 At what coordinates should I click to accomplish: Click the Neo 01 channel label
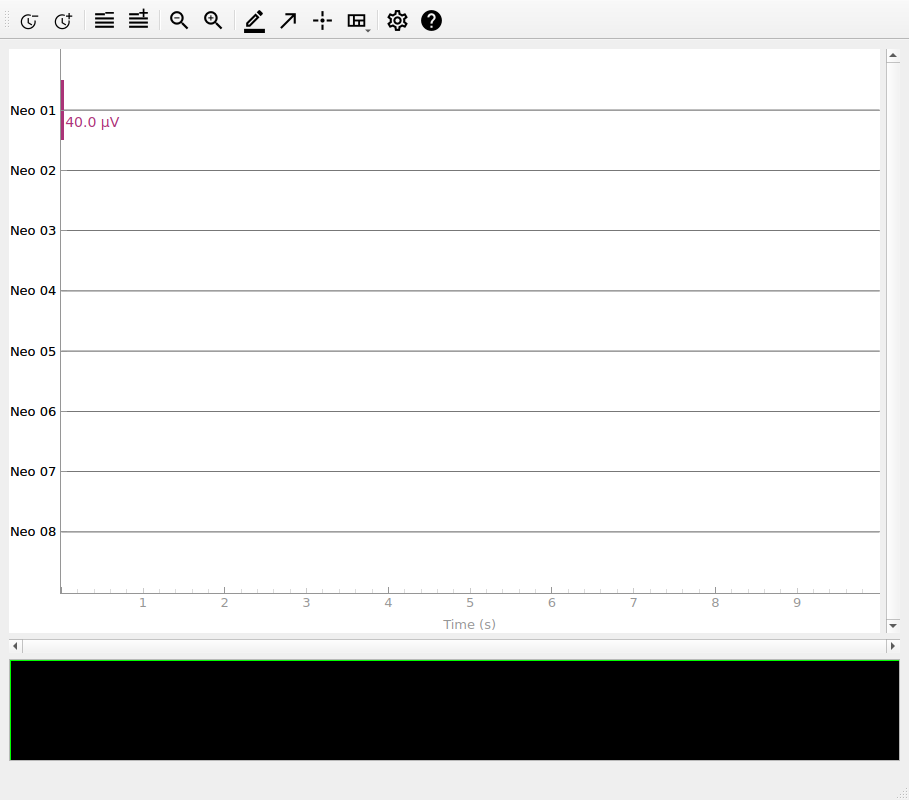pos(33,111)
